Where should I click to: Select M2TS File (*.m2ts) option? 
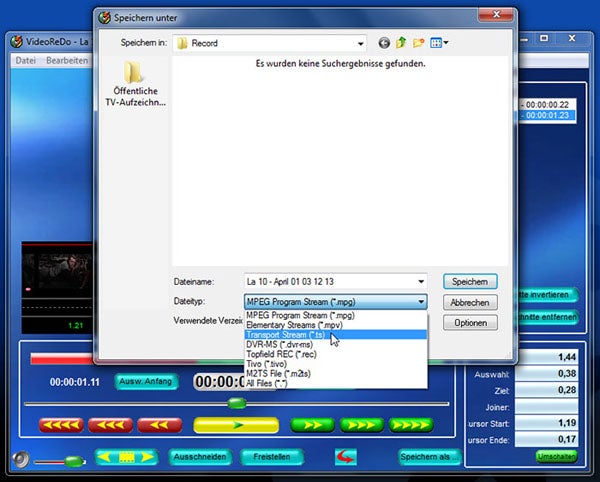click(x=336, y=373)
